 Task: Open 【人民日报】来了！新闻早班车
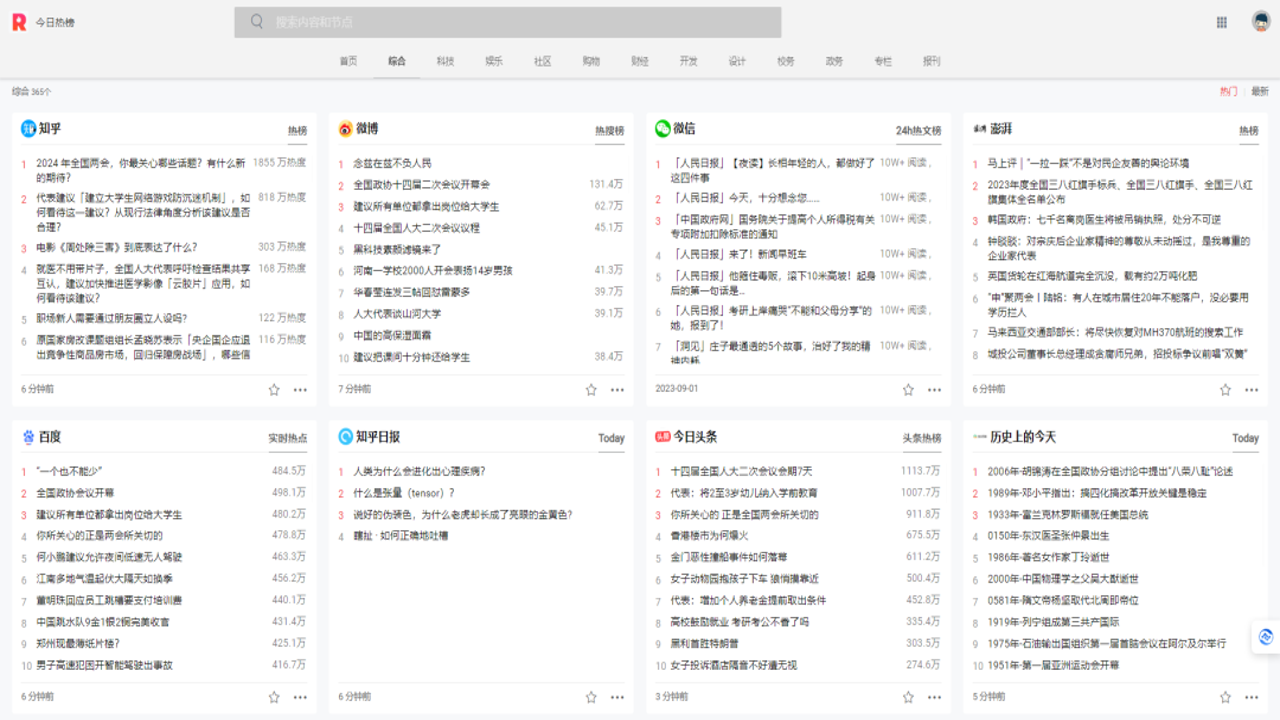739,254
